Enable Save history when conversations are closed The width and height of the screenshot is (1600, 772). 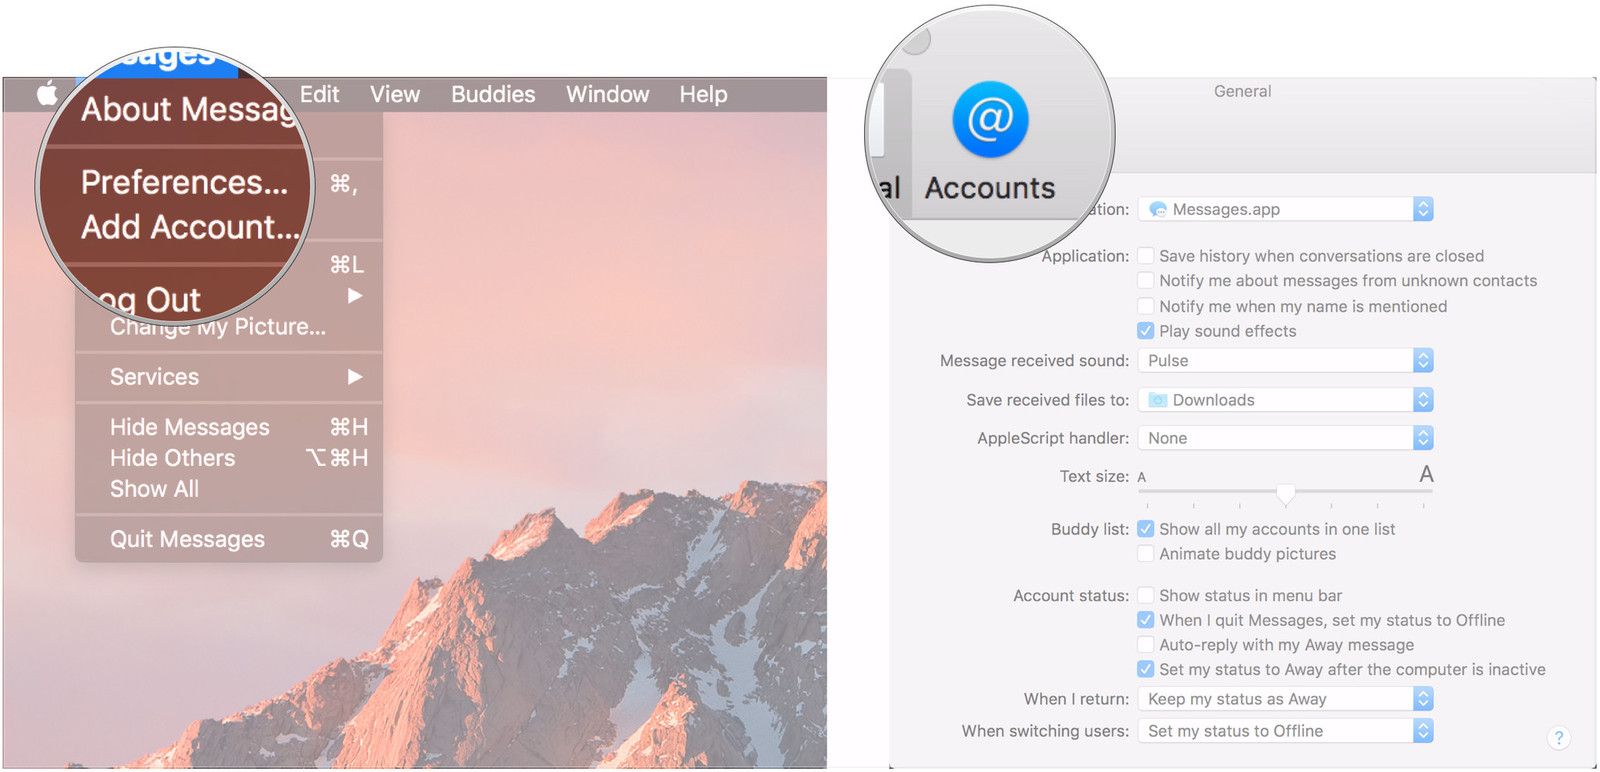1146,256
